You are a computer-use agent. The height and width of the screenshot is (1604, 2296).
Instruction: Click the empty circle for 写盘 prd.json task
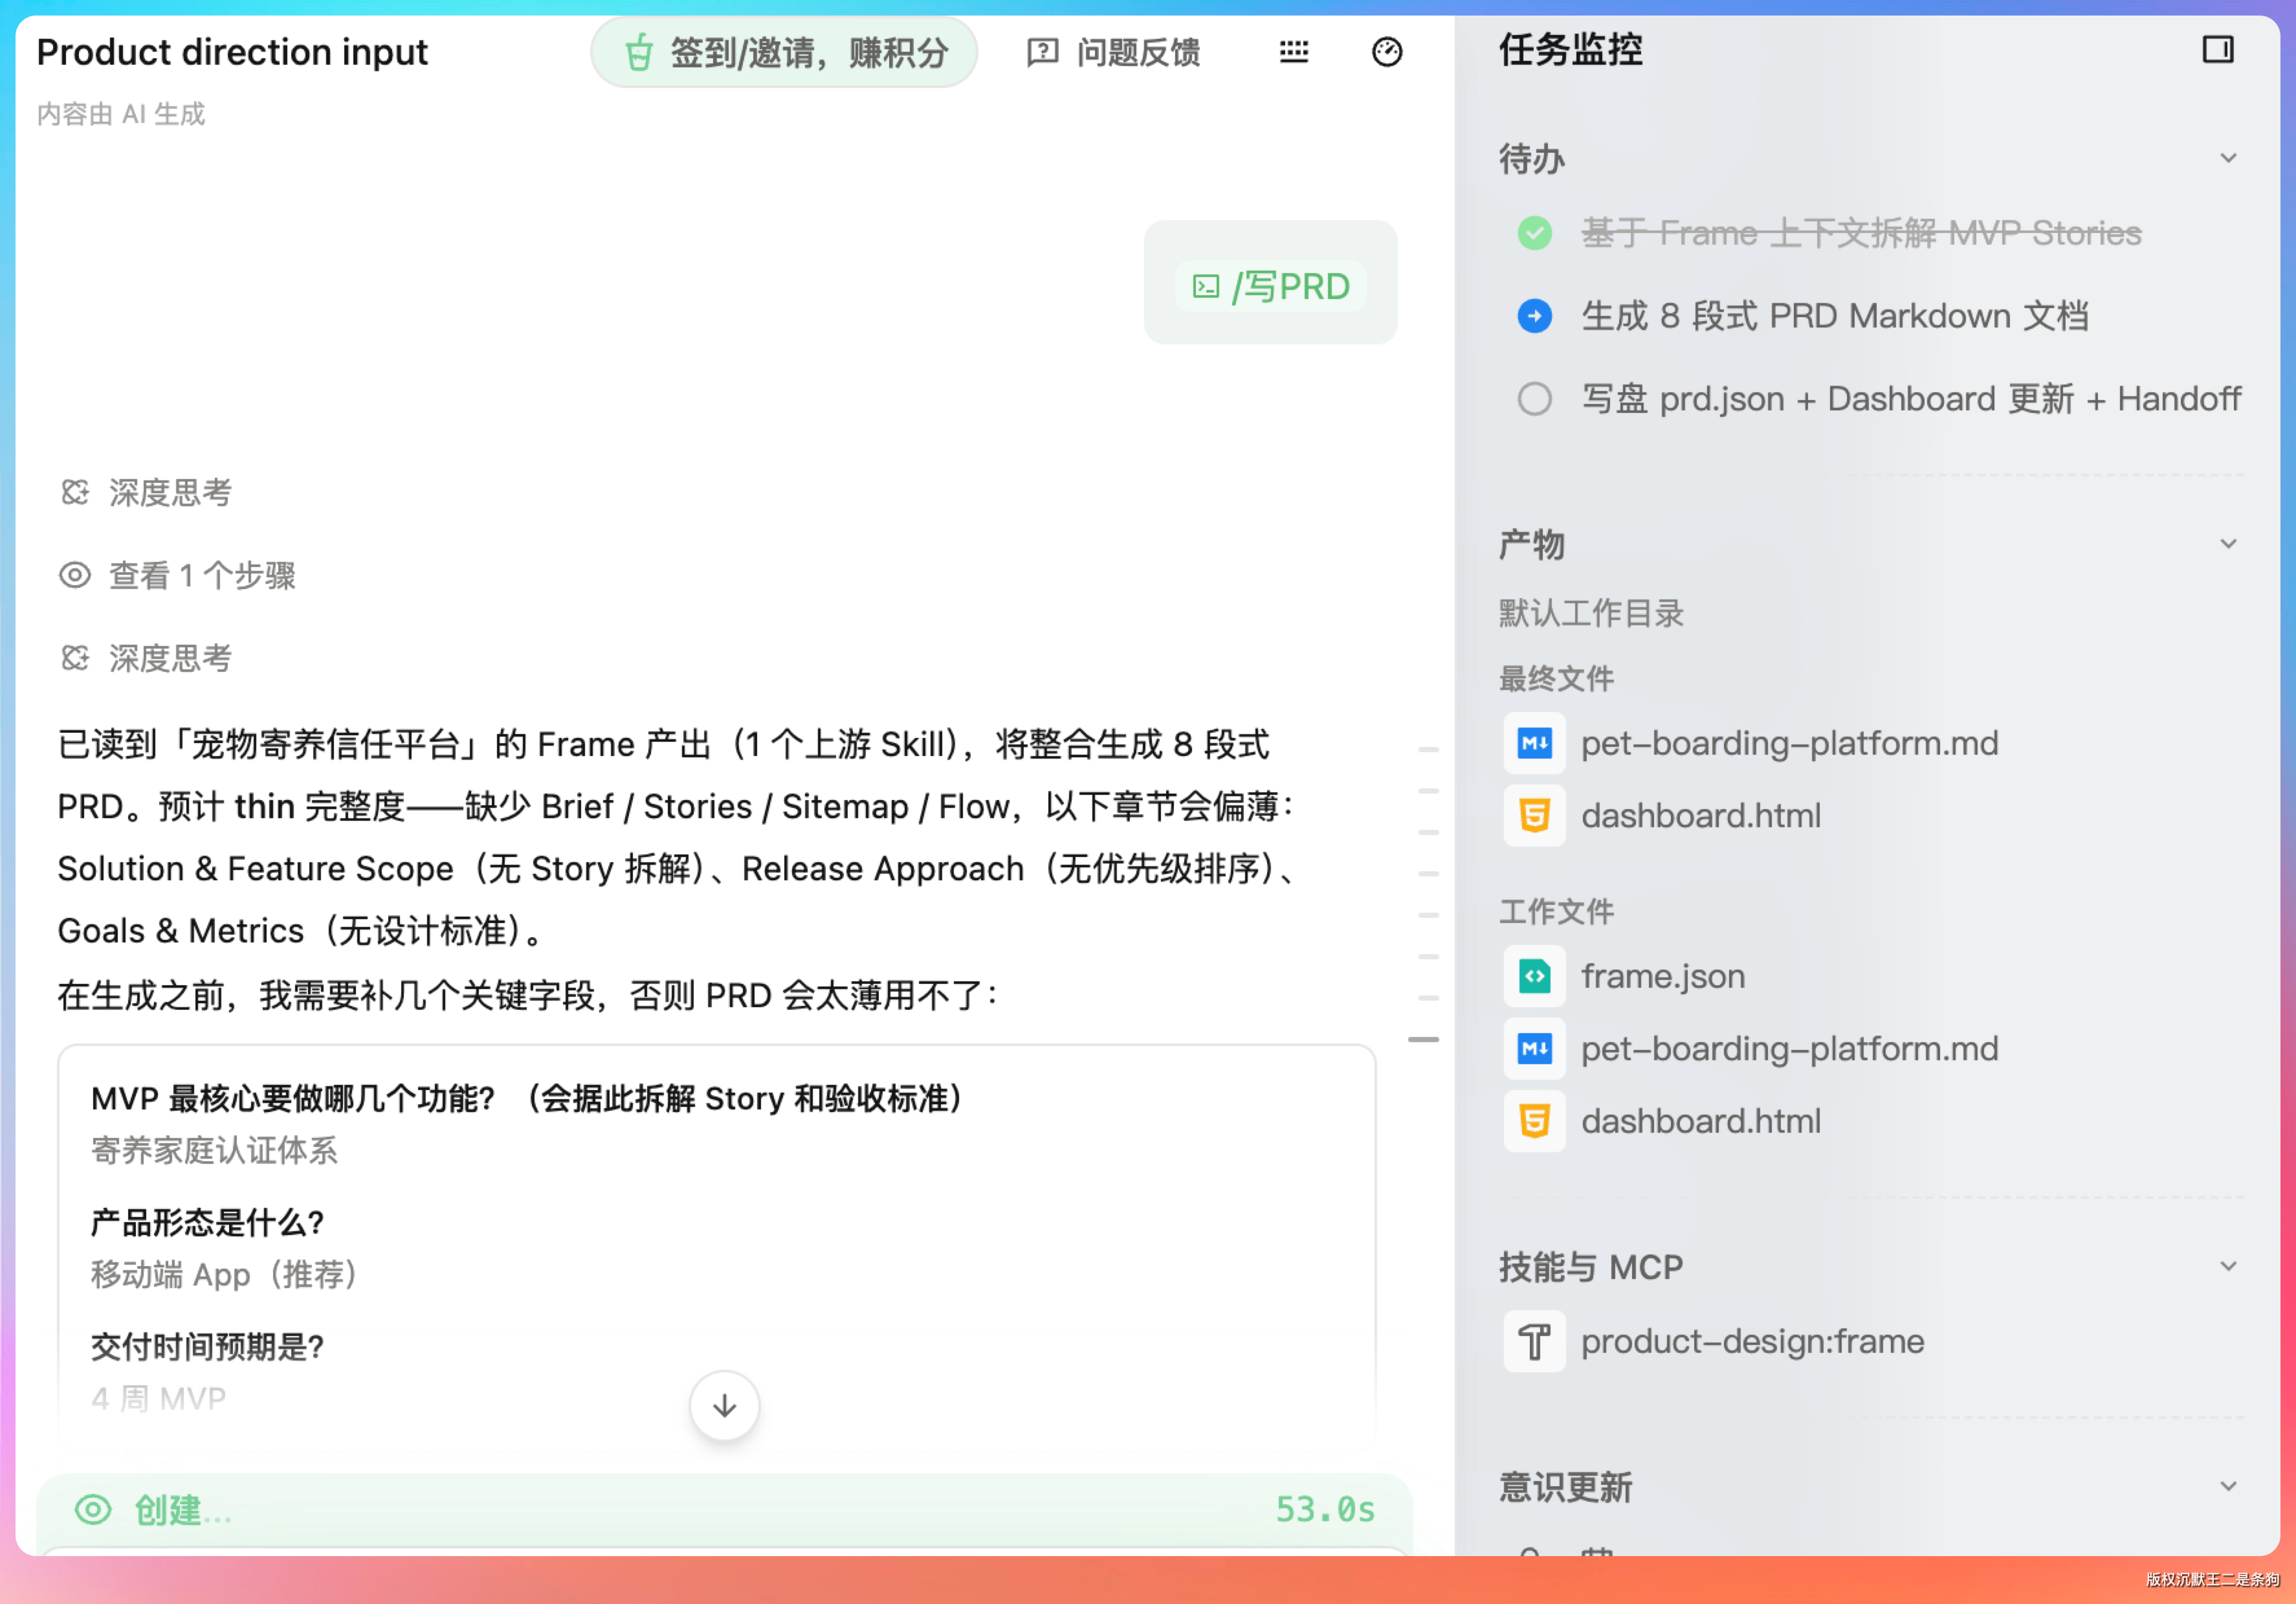point(1534,399)
